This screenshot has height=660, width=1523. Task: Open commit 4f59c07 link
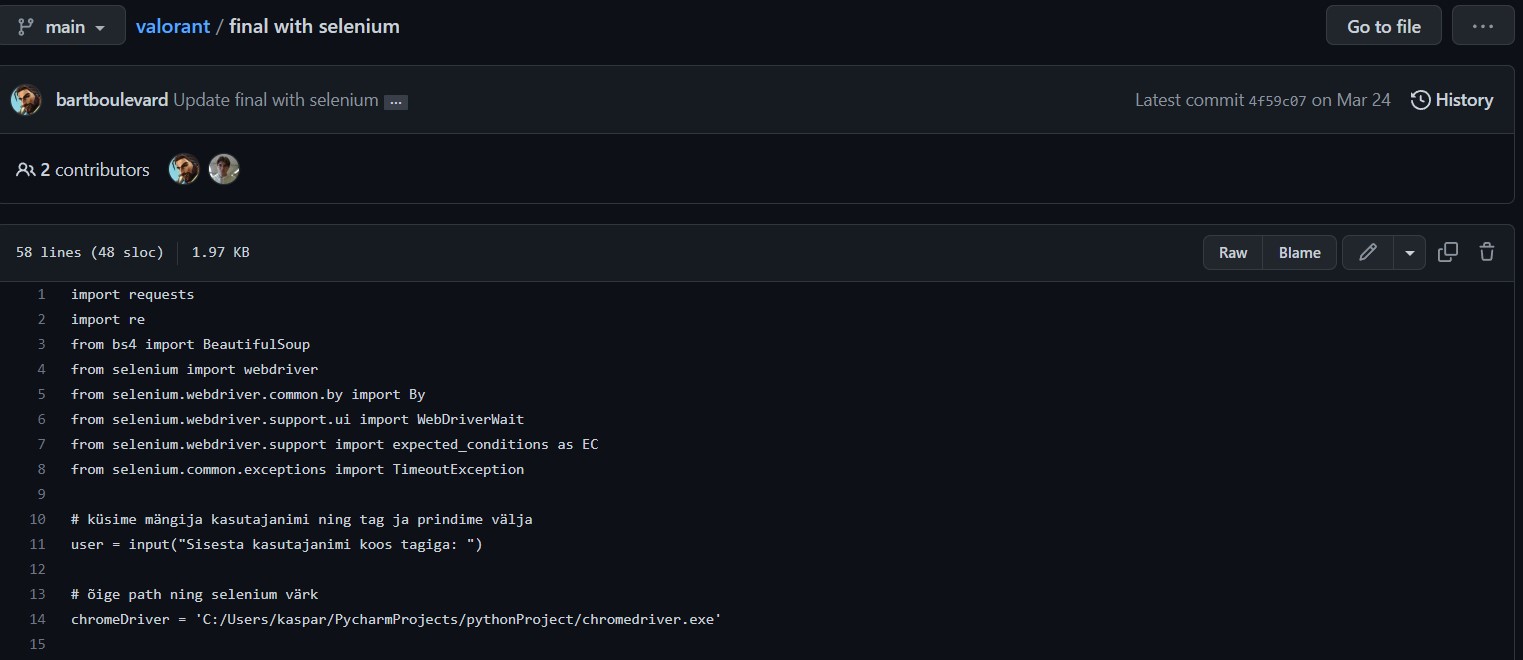coord(1277,101)
